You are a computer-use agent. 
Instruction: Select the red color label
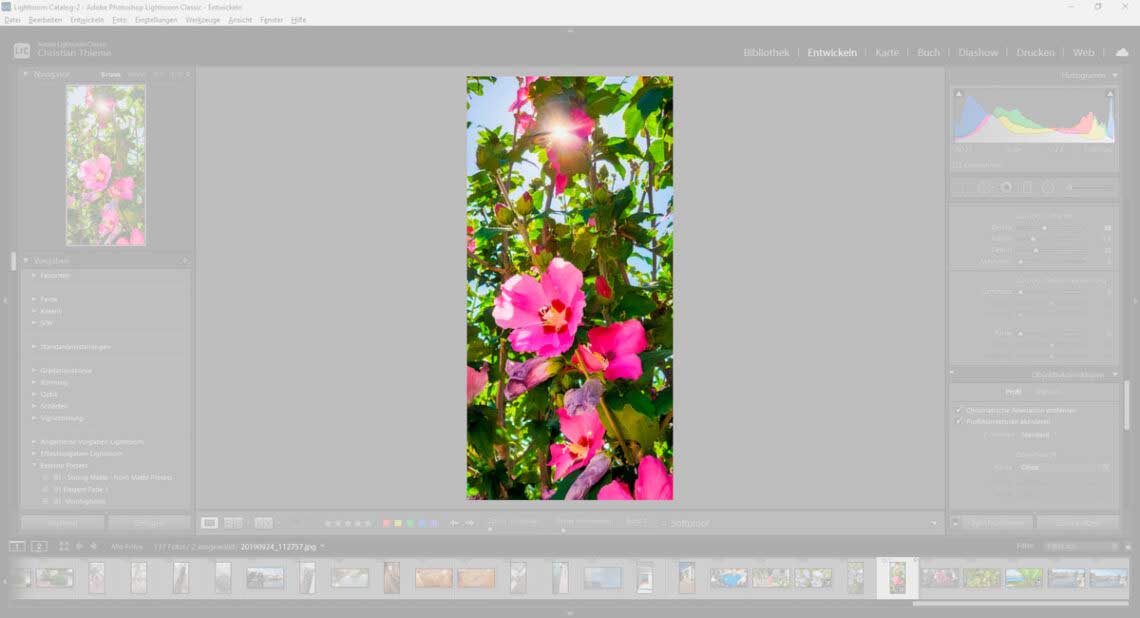387,523
